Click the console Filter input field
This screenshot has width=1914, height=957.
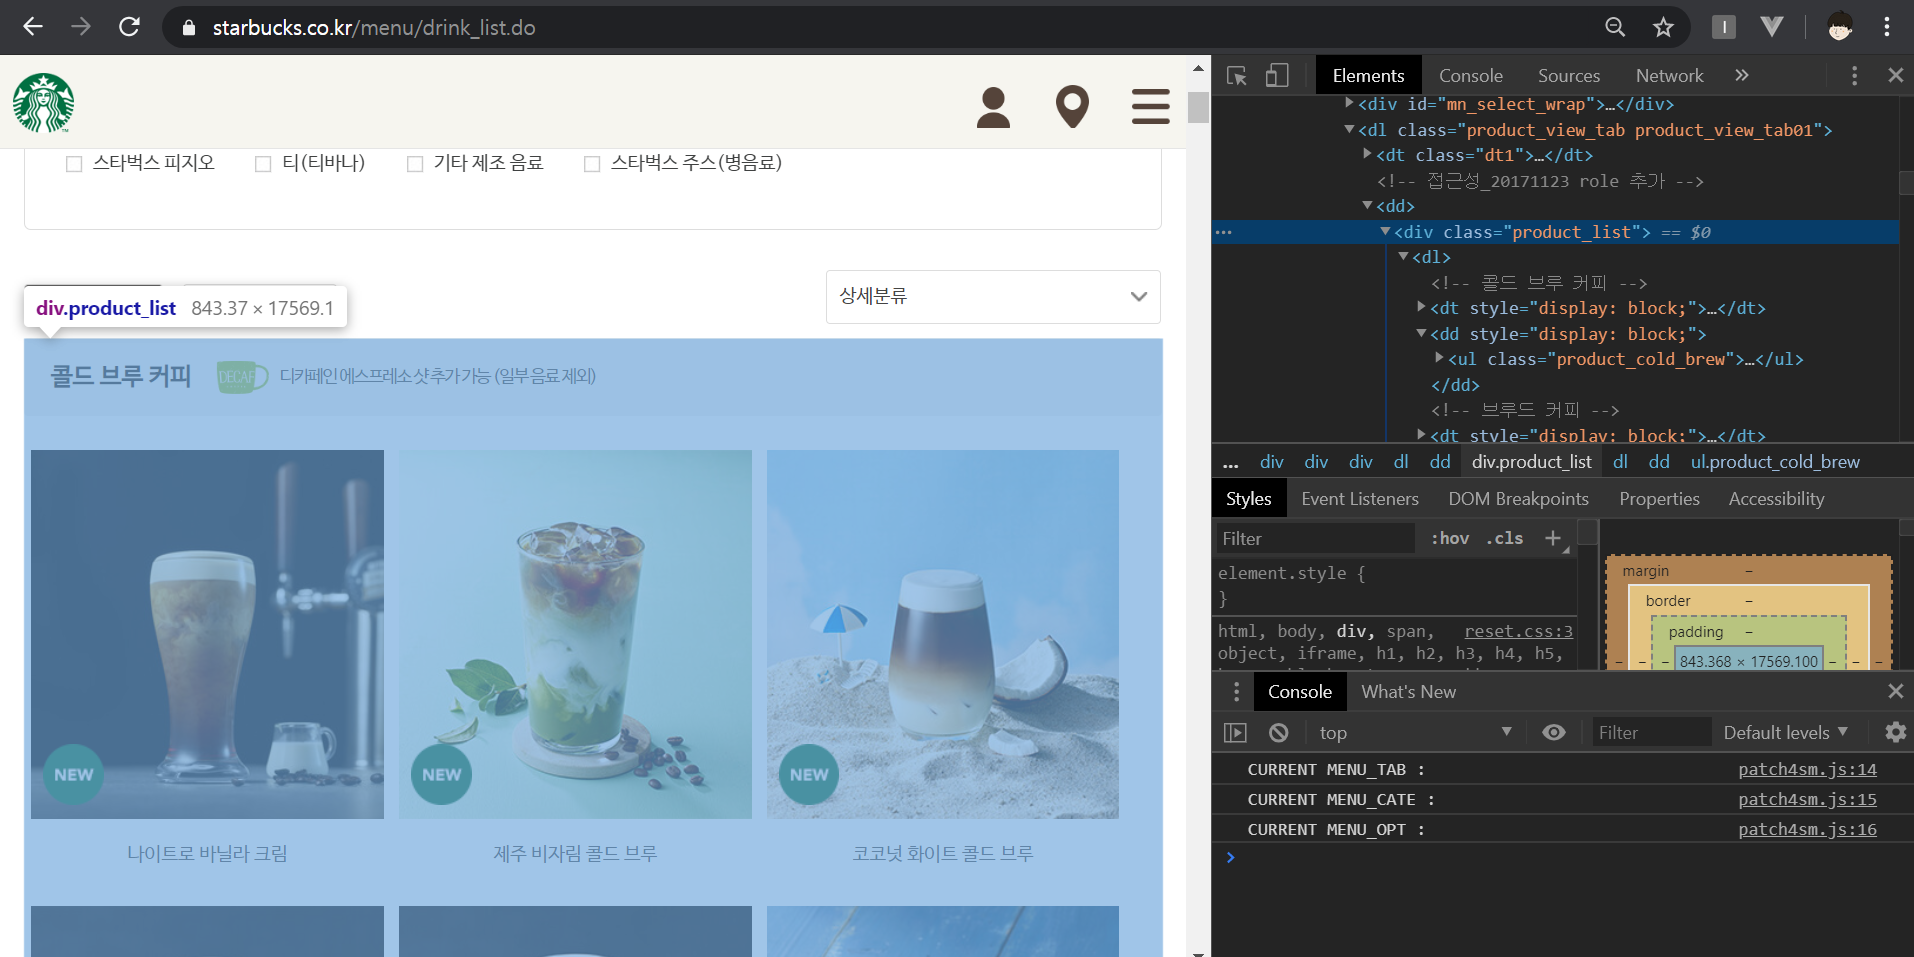point(1651,733)
